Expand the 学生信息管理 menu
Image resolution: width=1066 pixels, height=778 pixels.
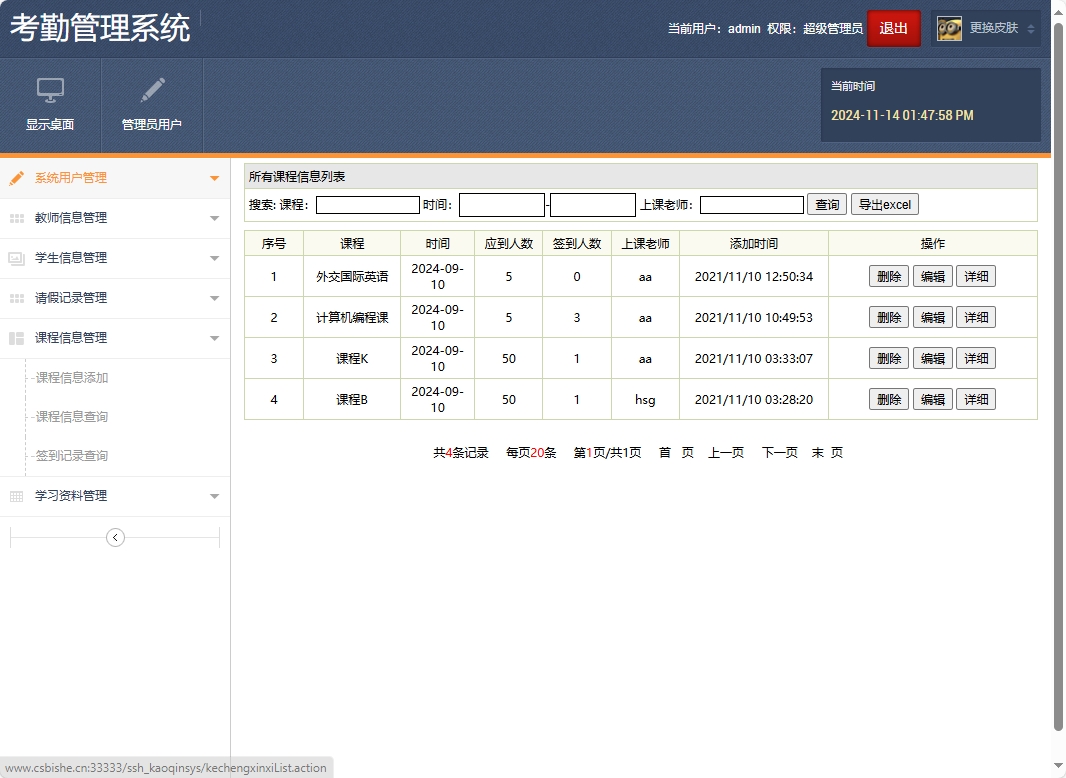pos(213,258)
